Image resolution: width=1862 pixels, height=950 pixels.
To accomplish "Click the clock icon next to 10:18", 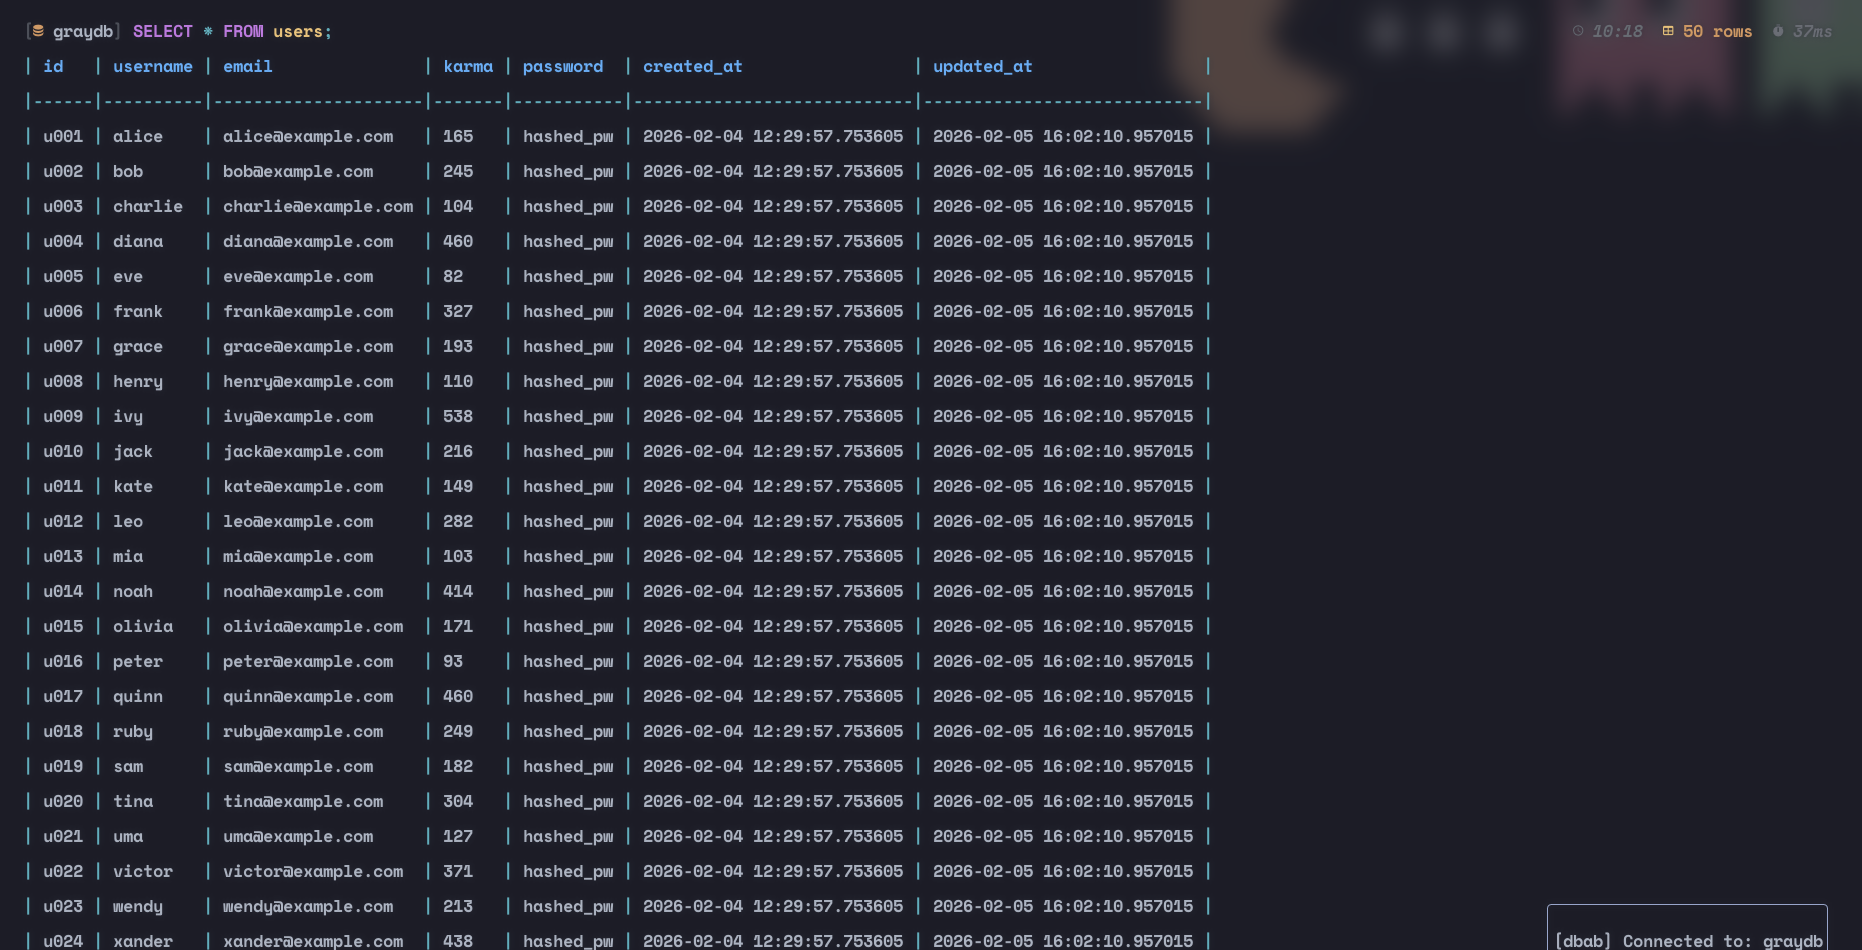I will point(1578,31).
